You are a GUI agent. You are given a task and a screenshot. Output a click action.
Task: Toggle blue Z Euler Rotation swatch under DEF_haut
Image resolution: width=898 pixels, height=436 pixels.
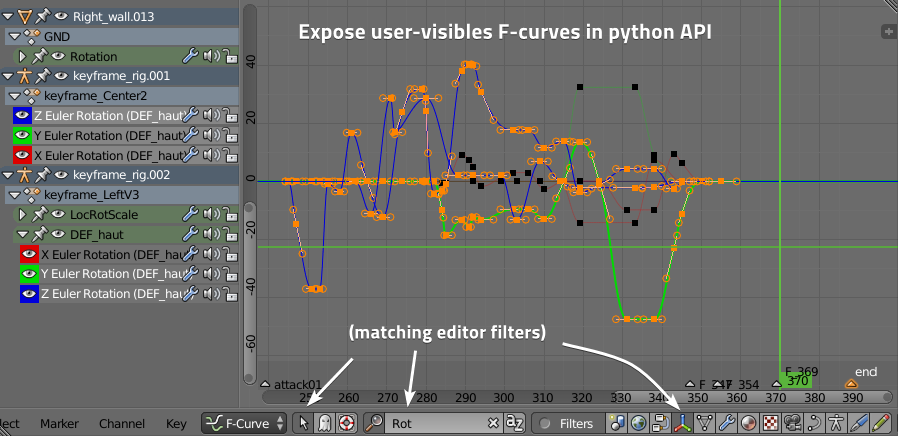[29, 293]
